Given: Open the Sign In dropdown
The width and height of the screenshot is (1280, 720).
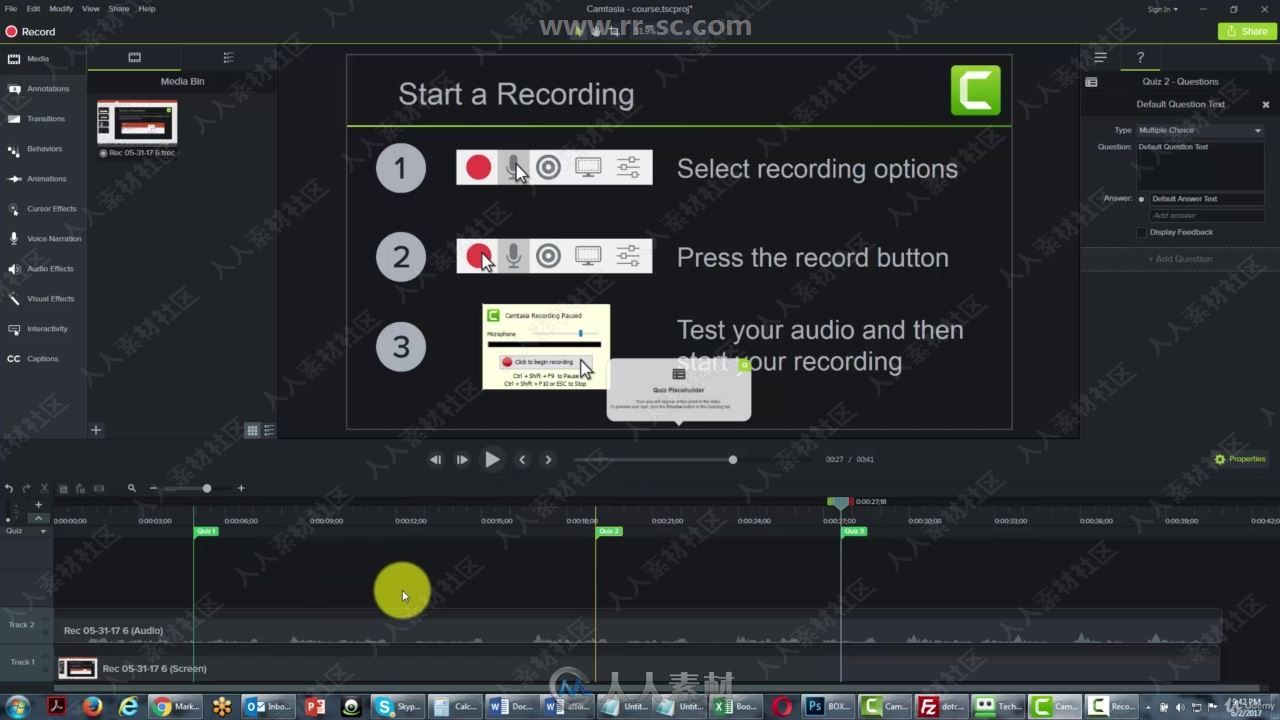Looking at the screenshot, I should click(x=1163, y=9).
